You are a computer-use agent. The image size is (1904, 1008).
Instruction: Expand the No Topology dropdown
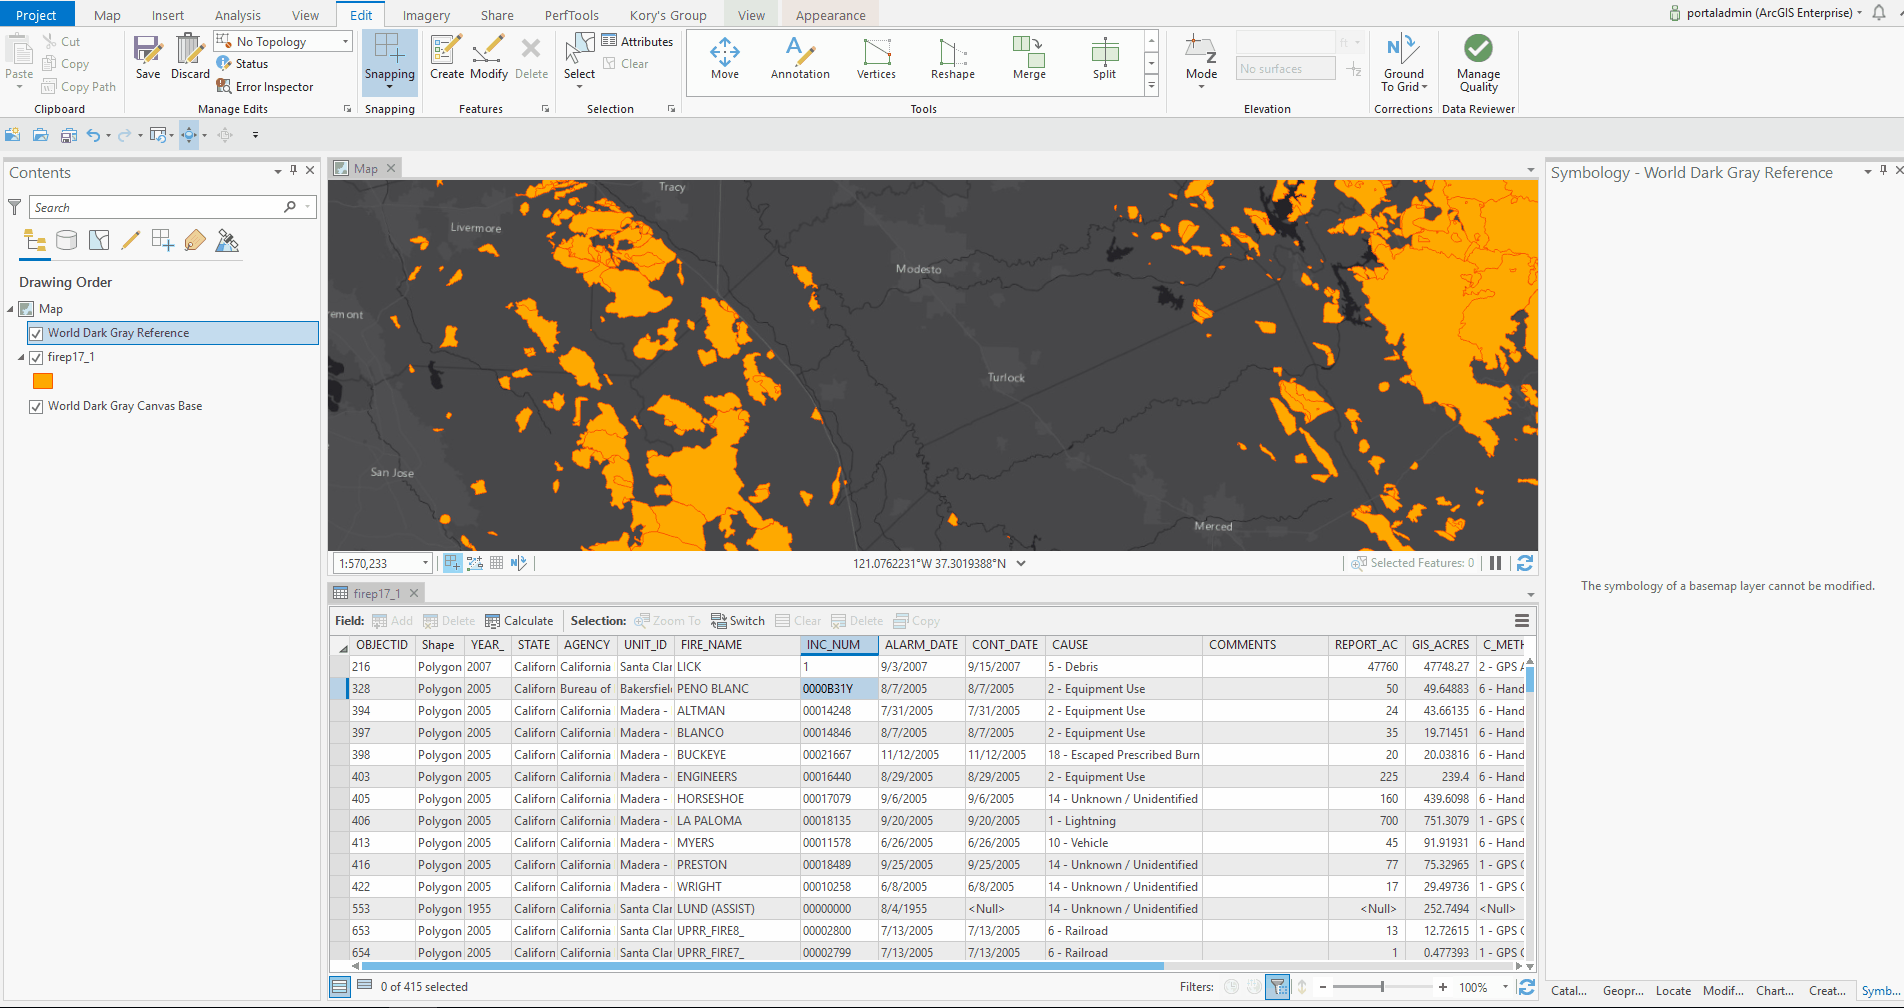[346, 41]
